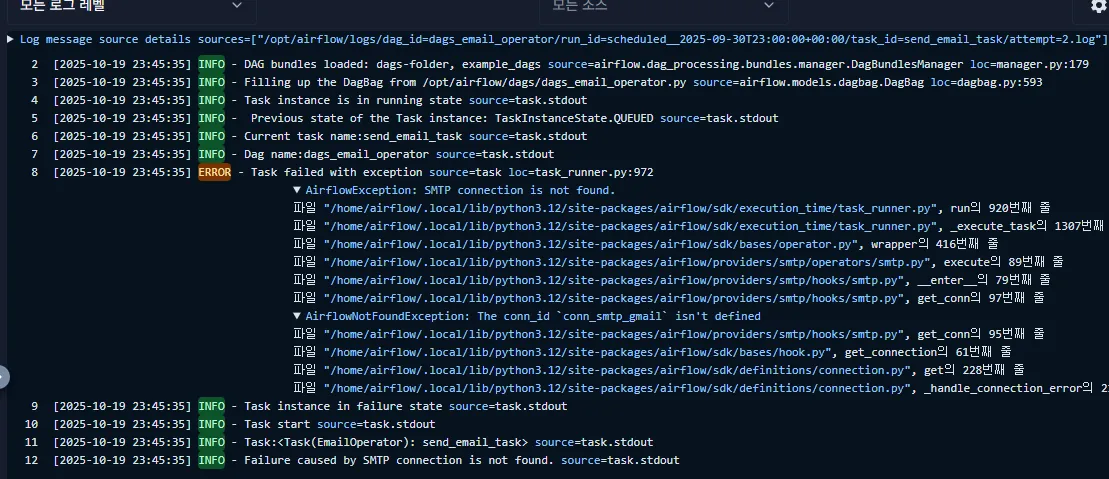Viewport: 1109px width, 479px height.
Task: Click source=airflow.dag_processing.bundles.manager.DagBundlesManager
Action: click(x=755, y=64)
